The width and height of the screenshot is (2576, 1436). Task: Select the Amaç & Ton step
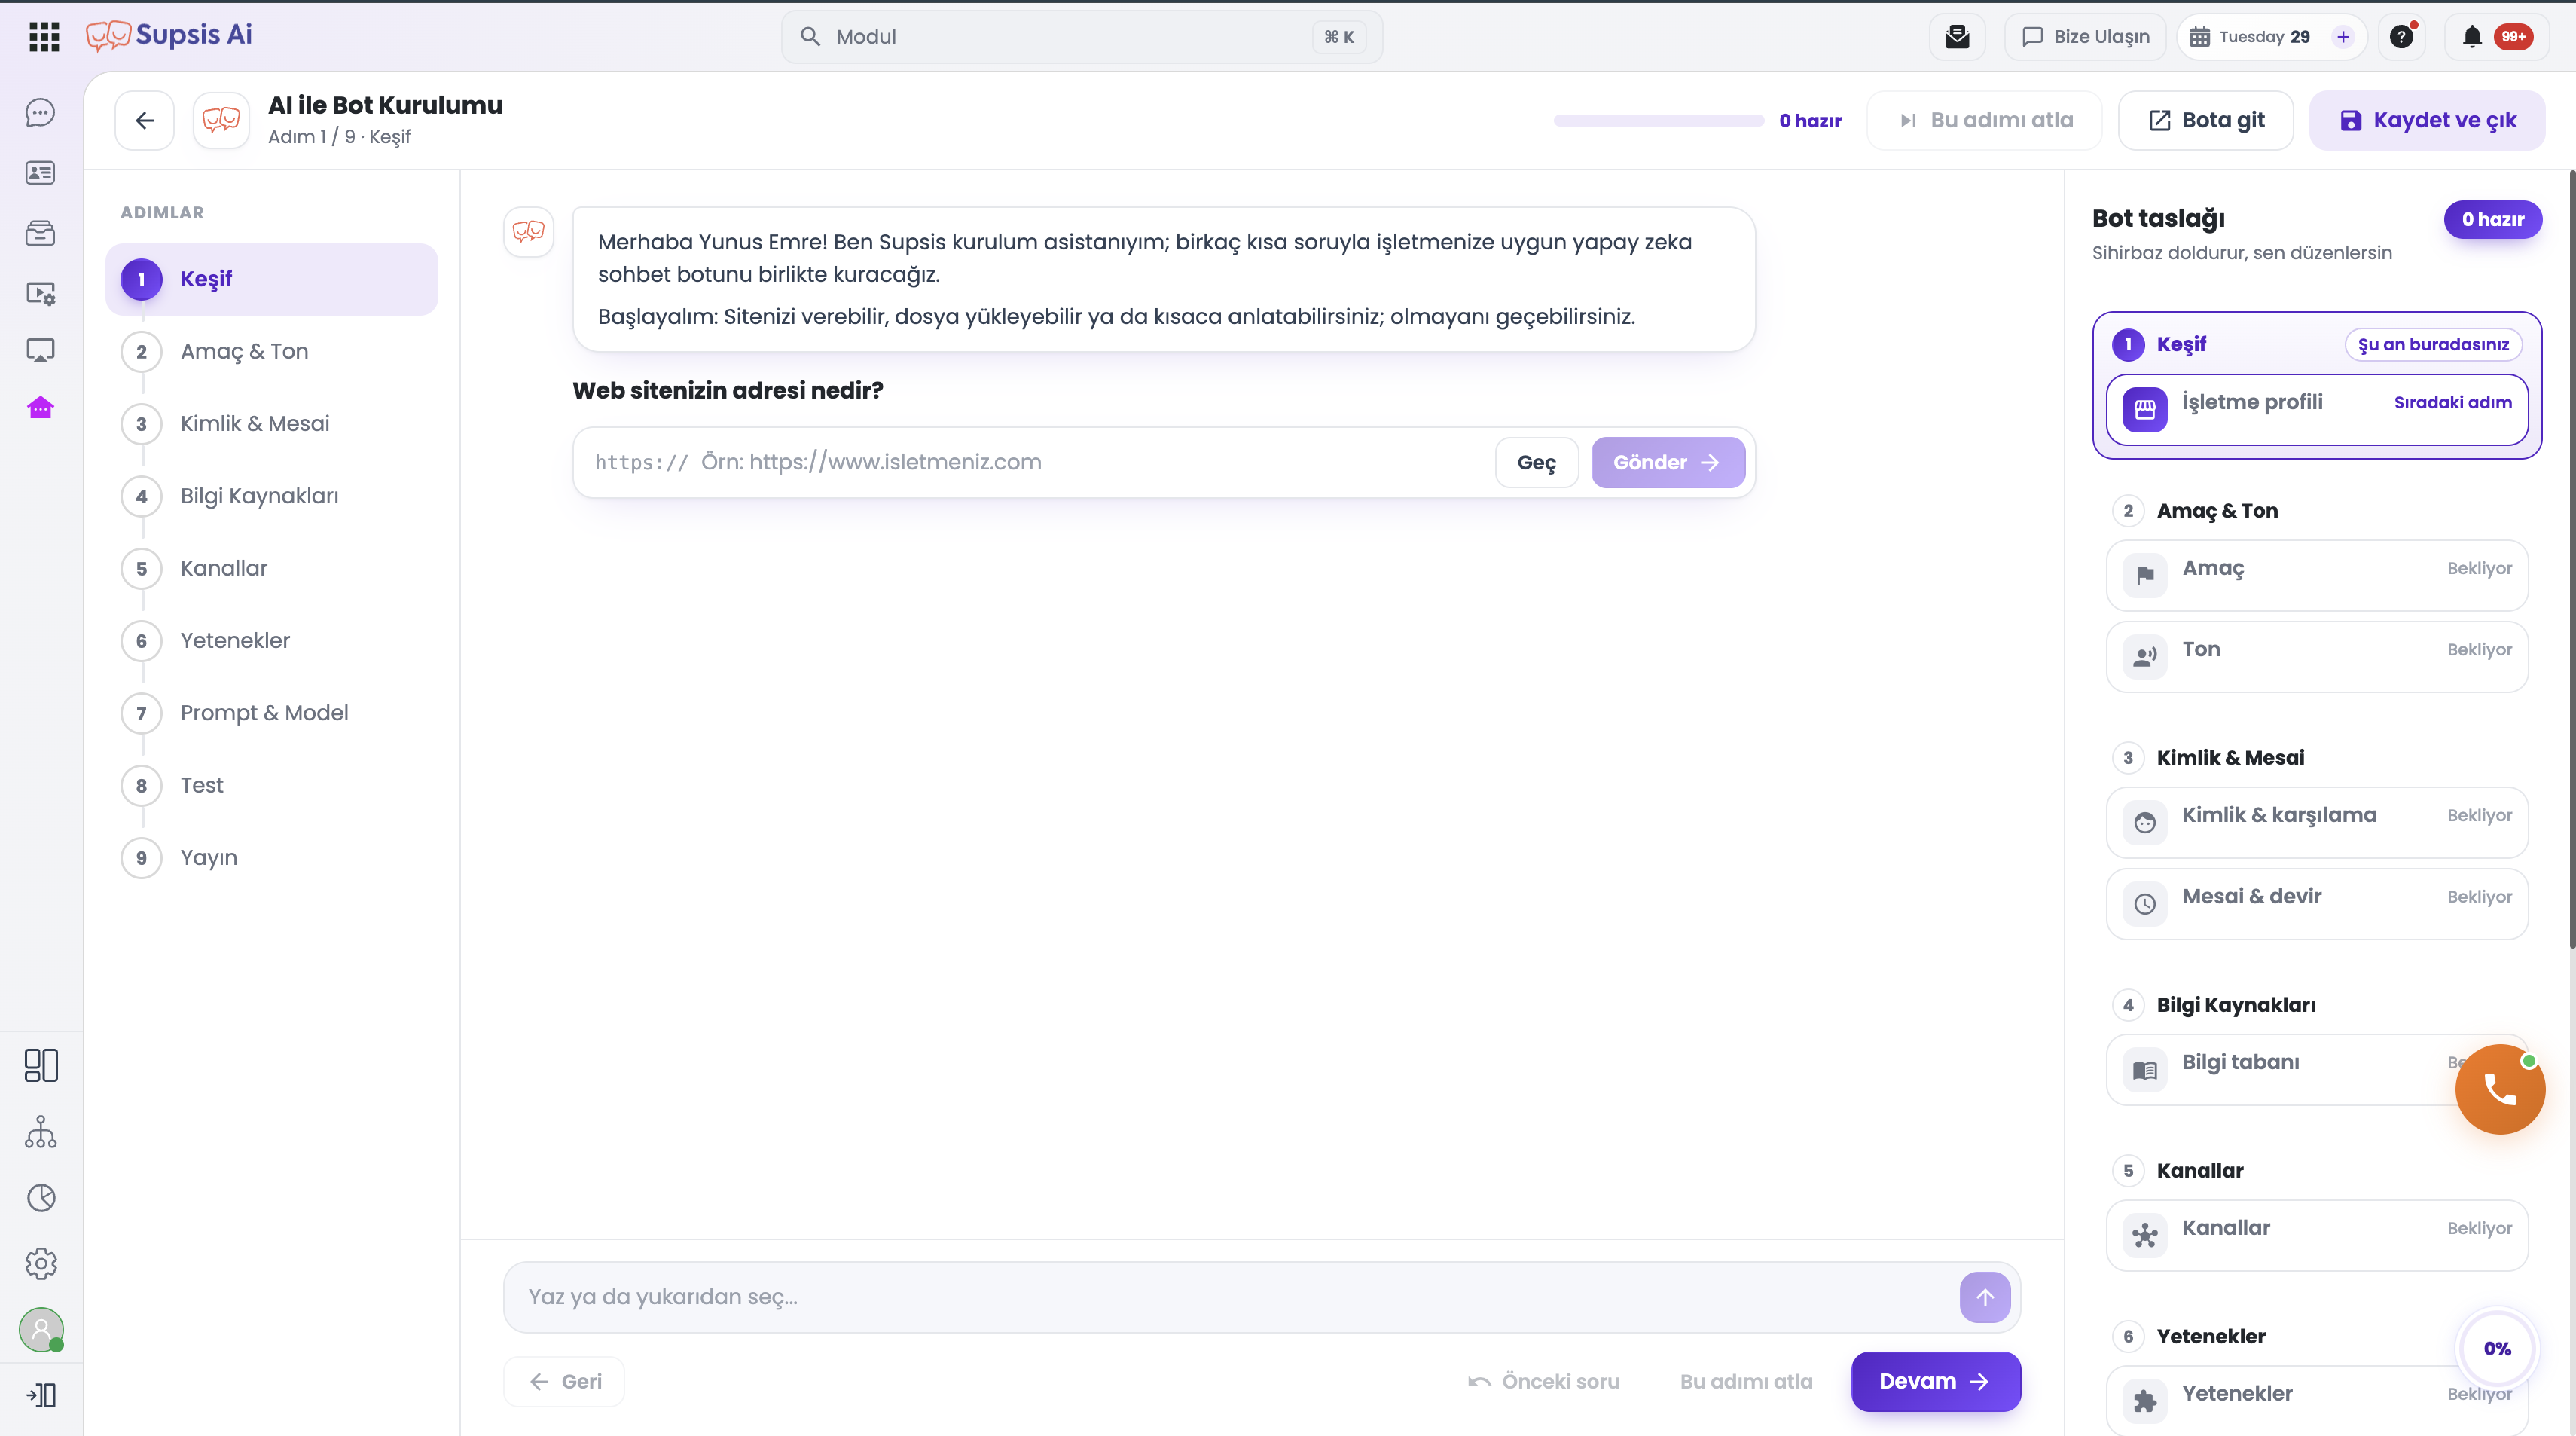(272, 352)
